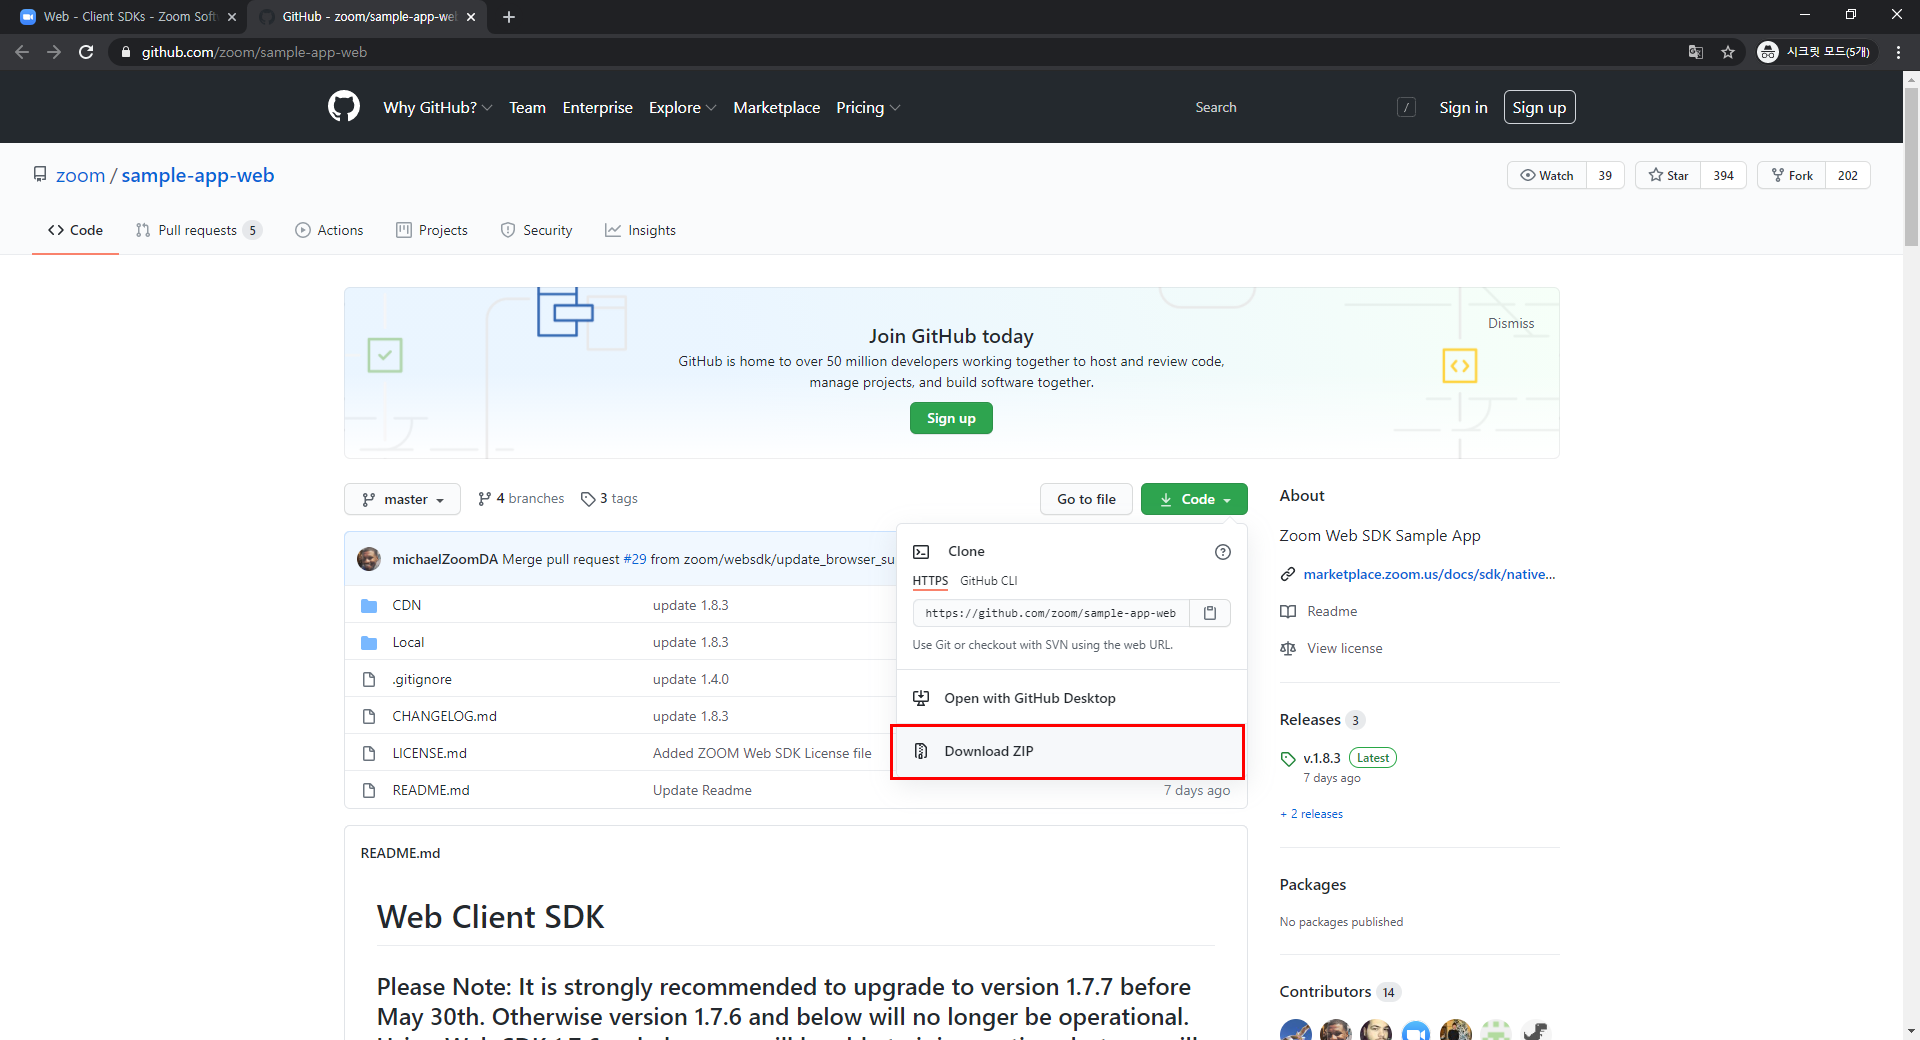Fork the repository
The width and height of the screenshot is (1920, 1040).
coord(1792,175)
